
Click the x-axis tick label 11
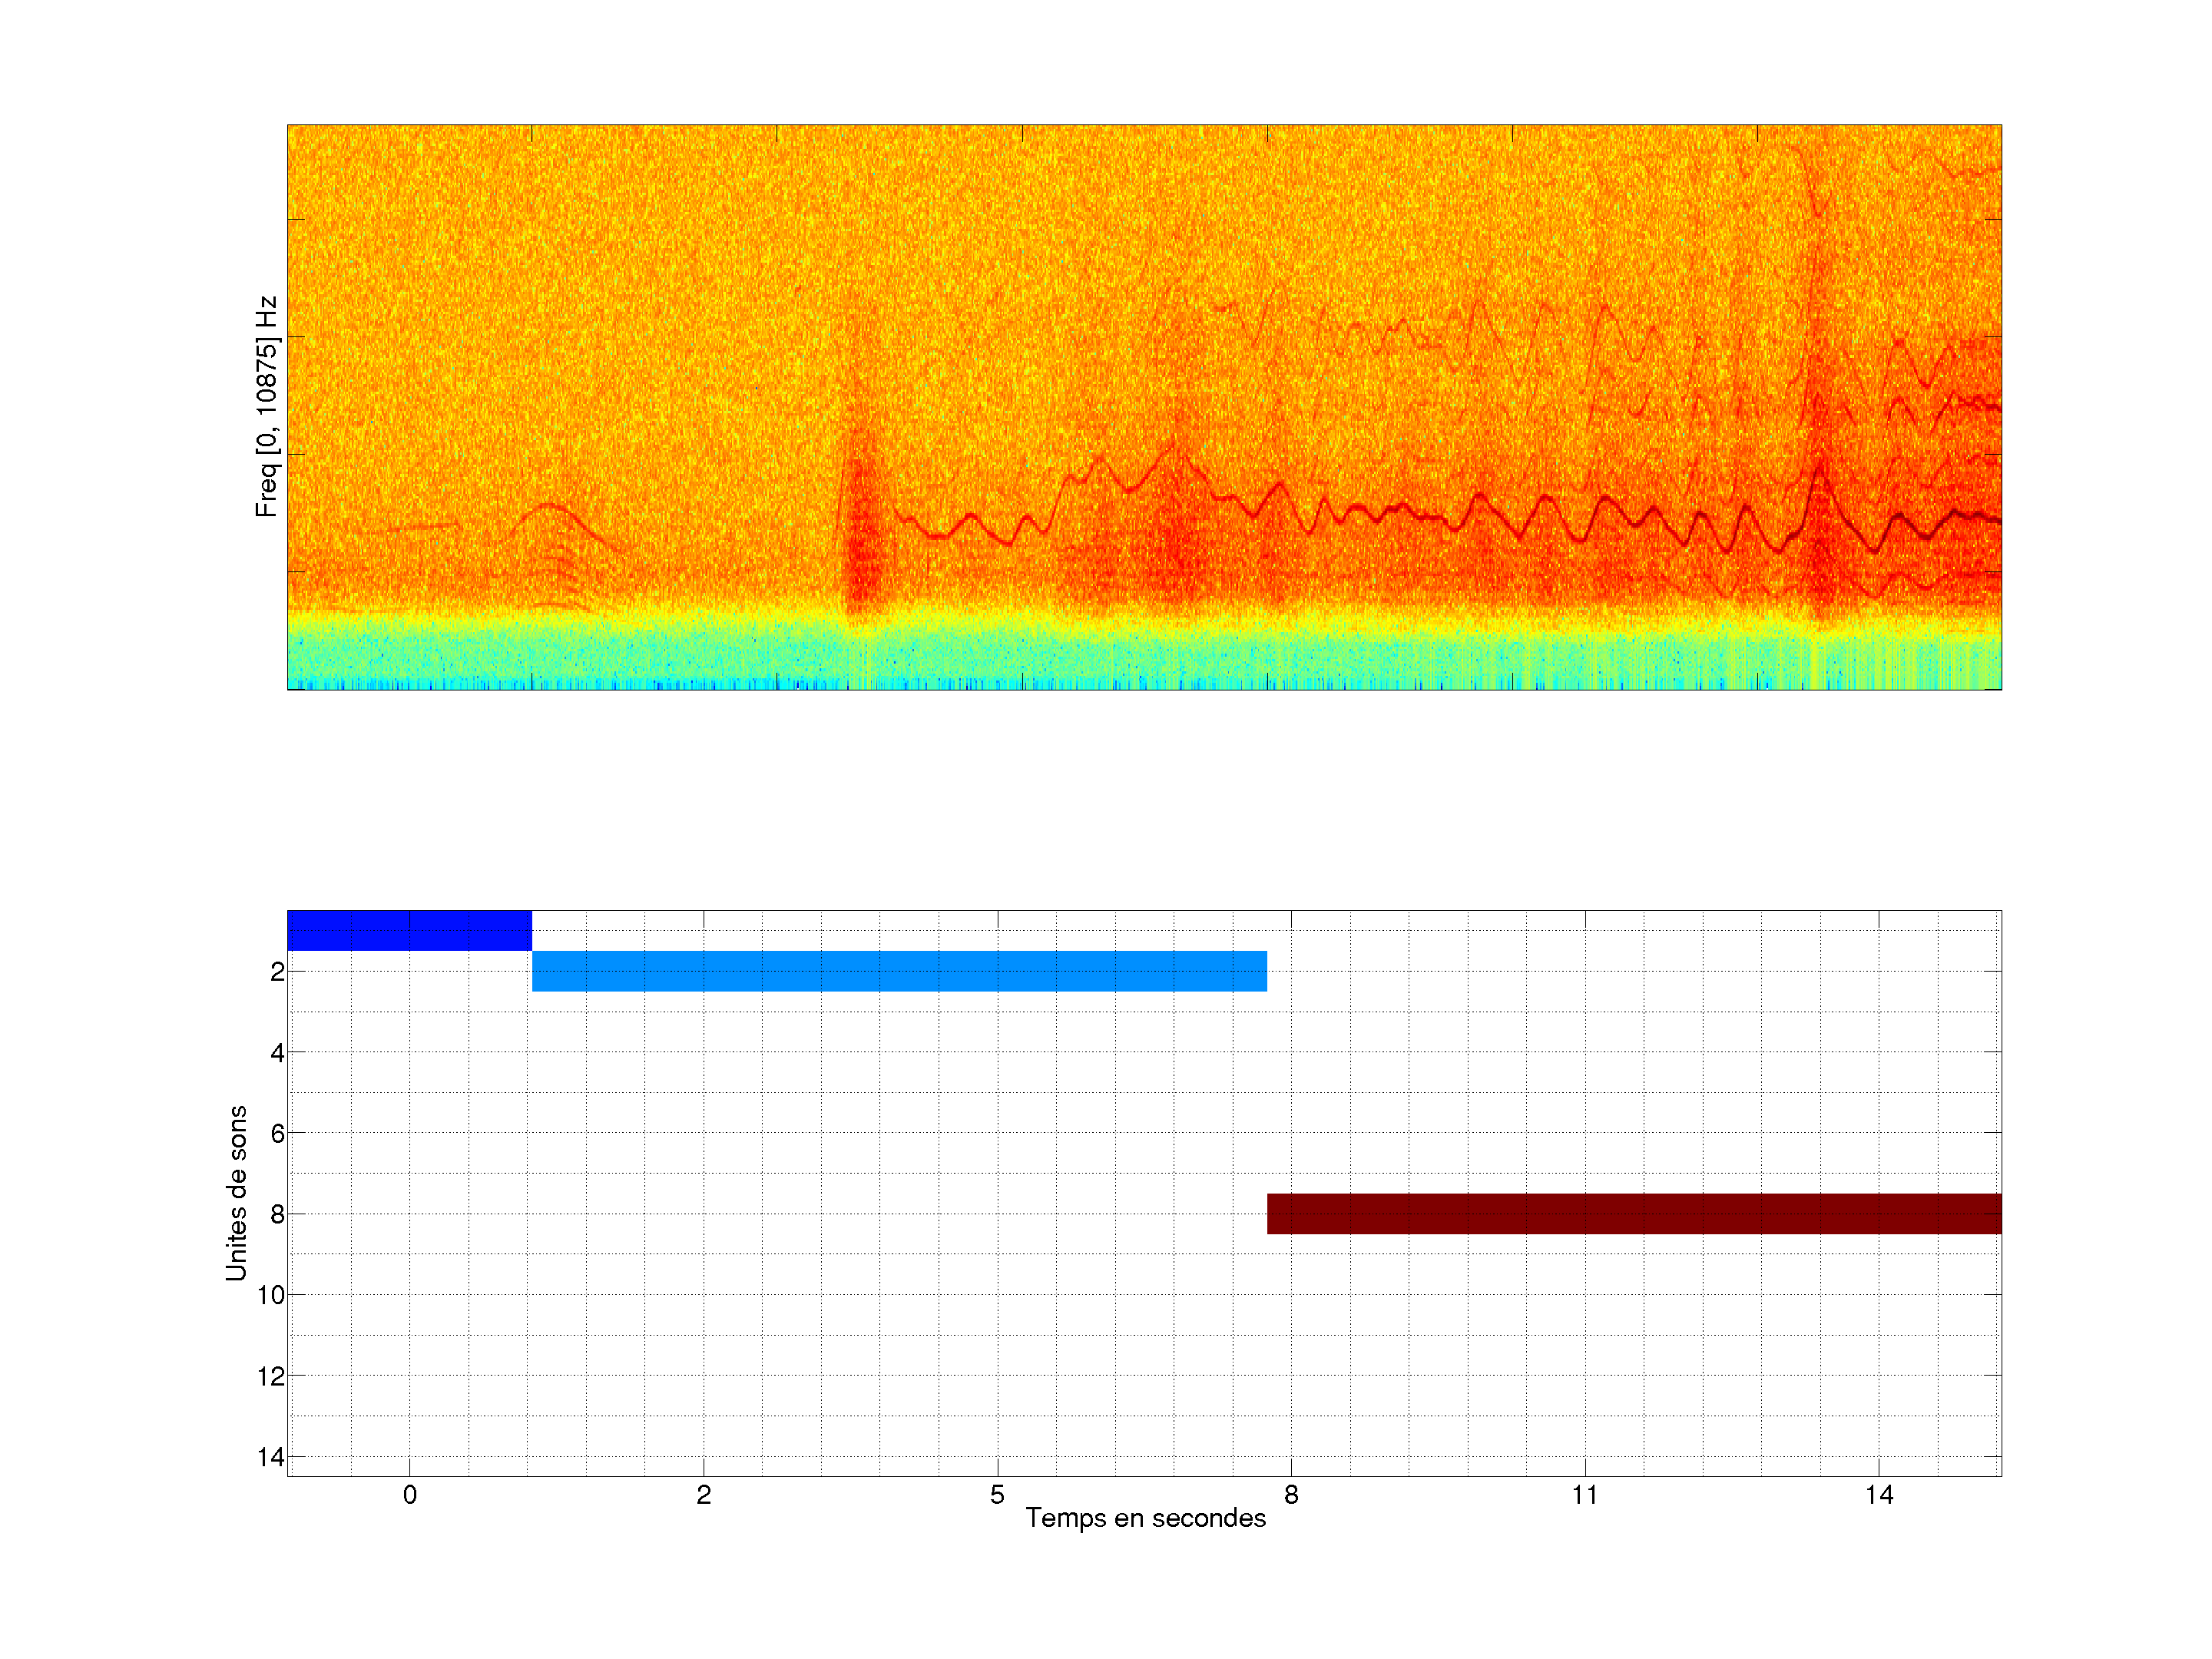(x=1585, y=1495)
